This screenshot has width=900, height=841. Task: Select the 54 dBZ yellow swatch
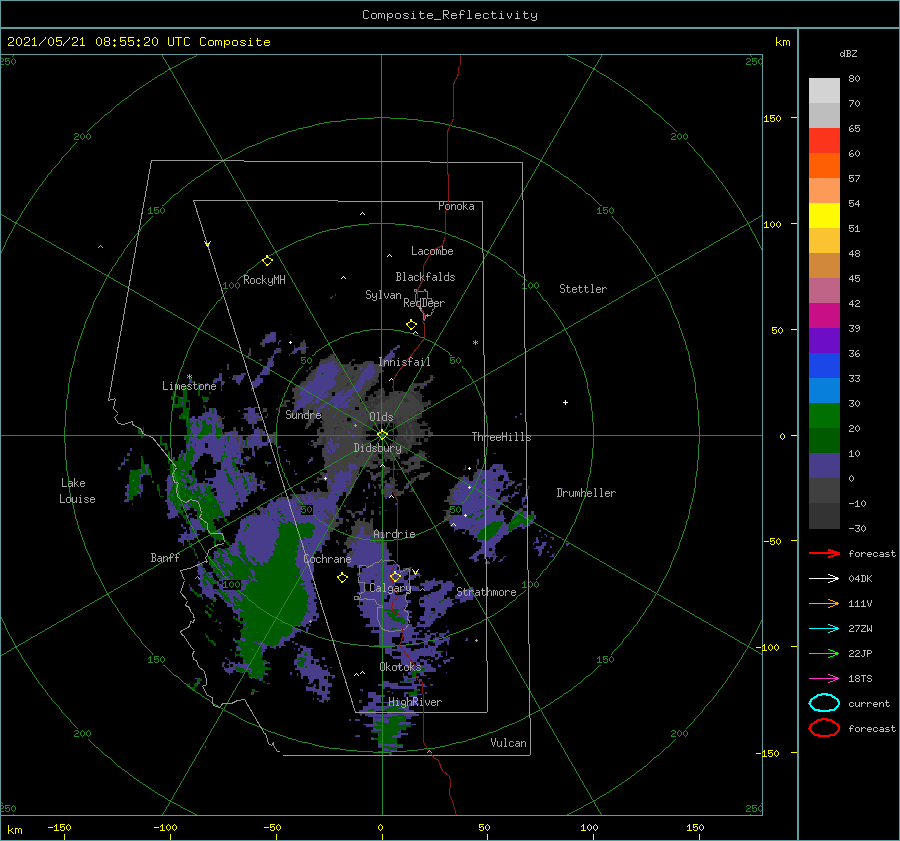pyautogui.click(x=824, y=215)
